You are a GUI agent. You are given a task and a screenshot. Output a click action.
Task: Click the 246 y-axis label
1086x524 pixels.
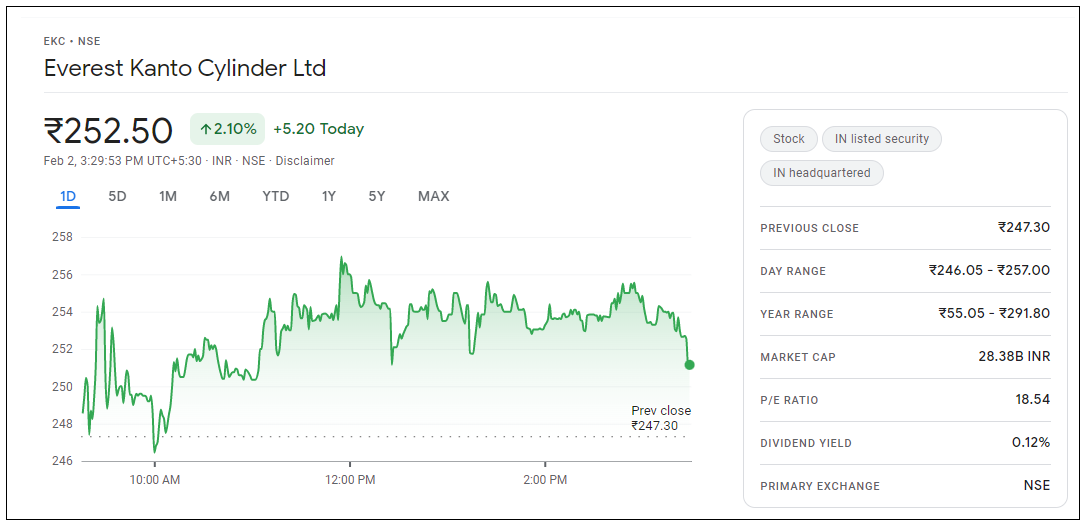(x=62, y=460)
